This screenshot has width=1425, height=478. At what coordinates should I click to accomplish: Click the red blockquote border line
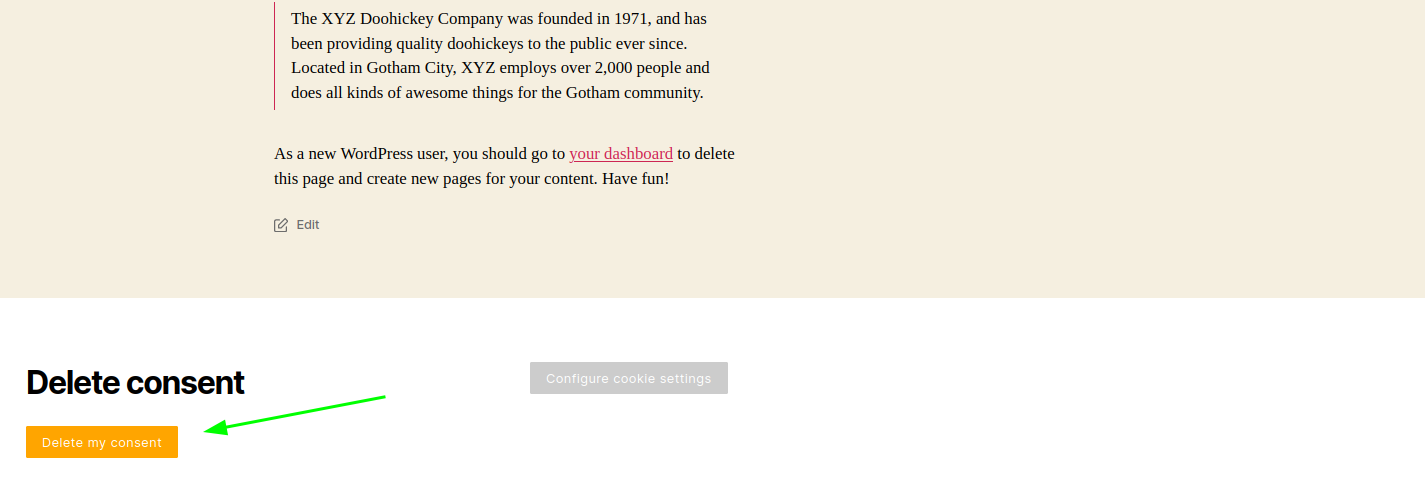(274, 56)
